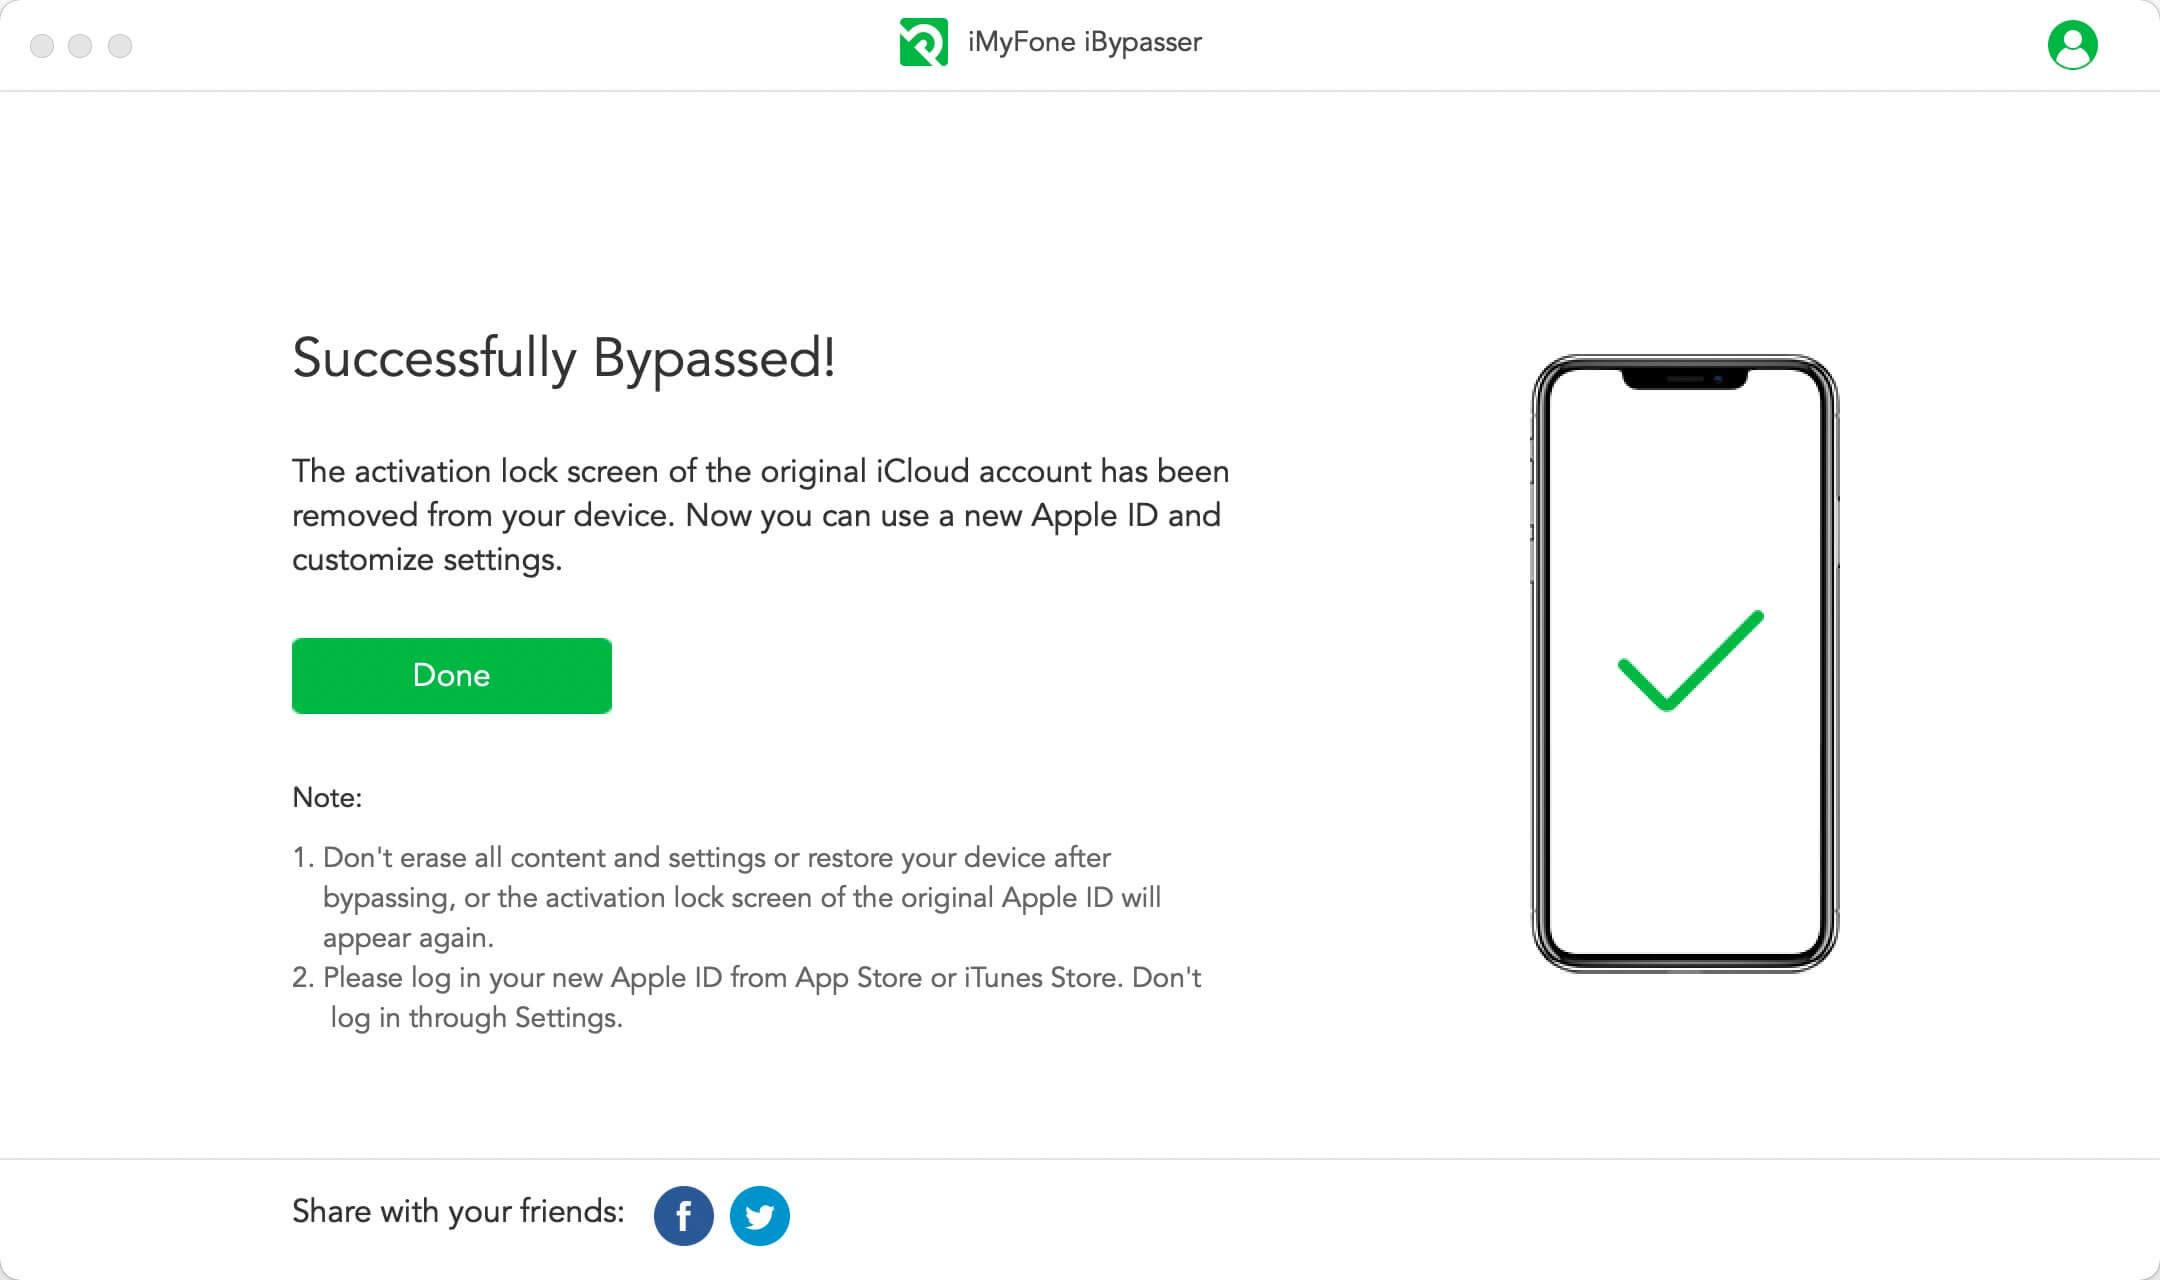Click the Done button to finish
The image size is (2160, 1280).
pos(452,675)
